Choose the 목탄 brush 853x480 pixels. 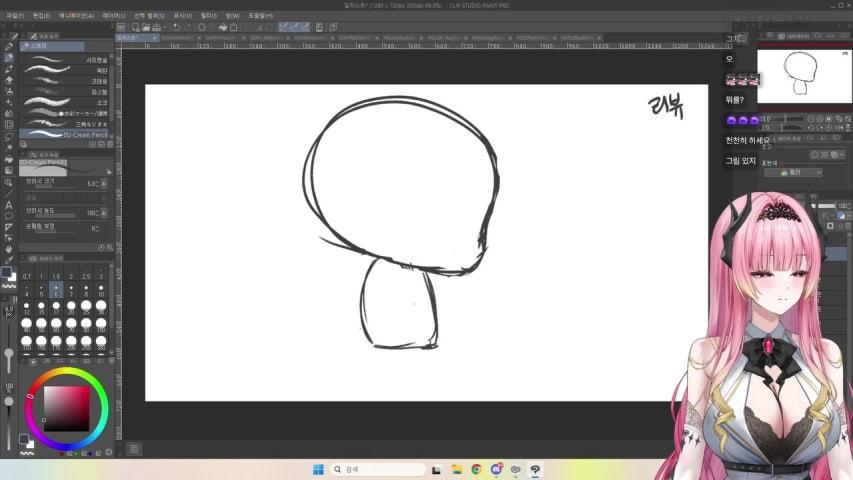pyautogui.click(x=65, y=70)
